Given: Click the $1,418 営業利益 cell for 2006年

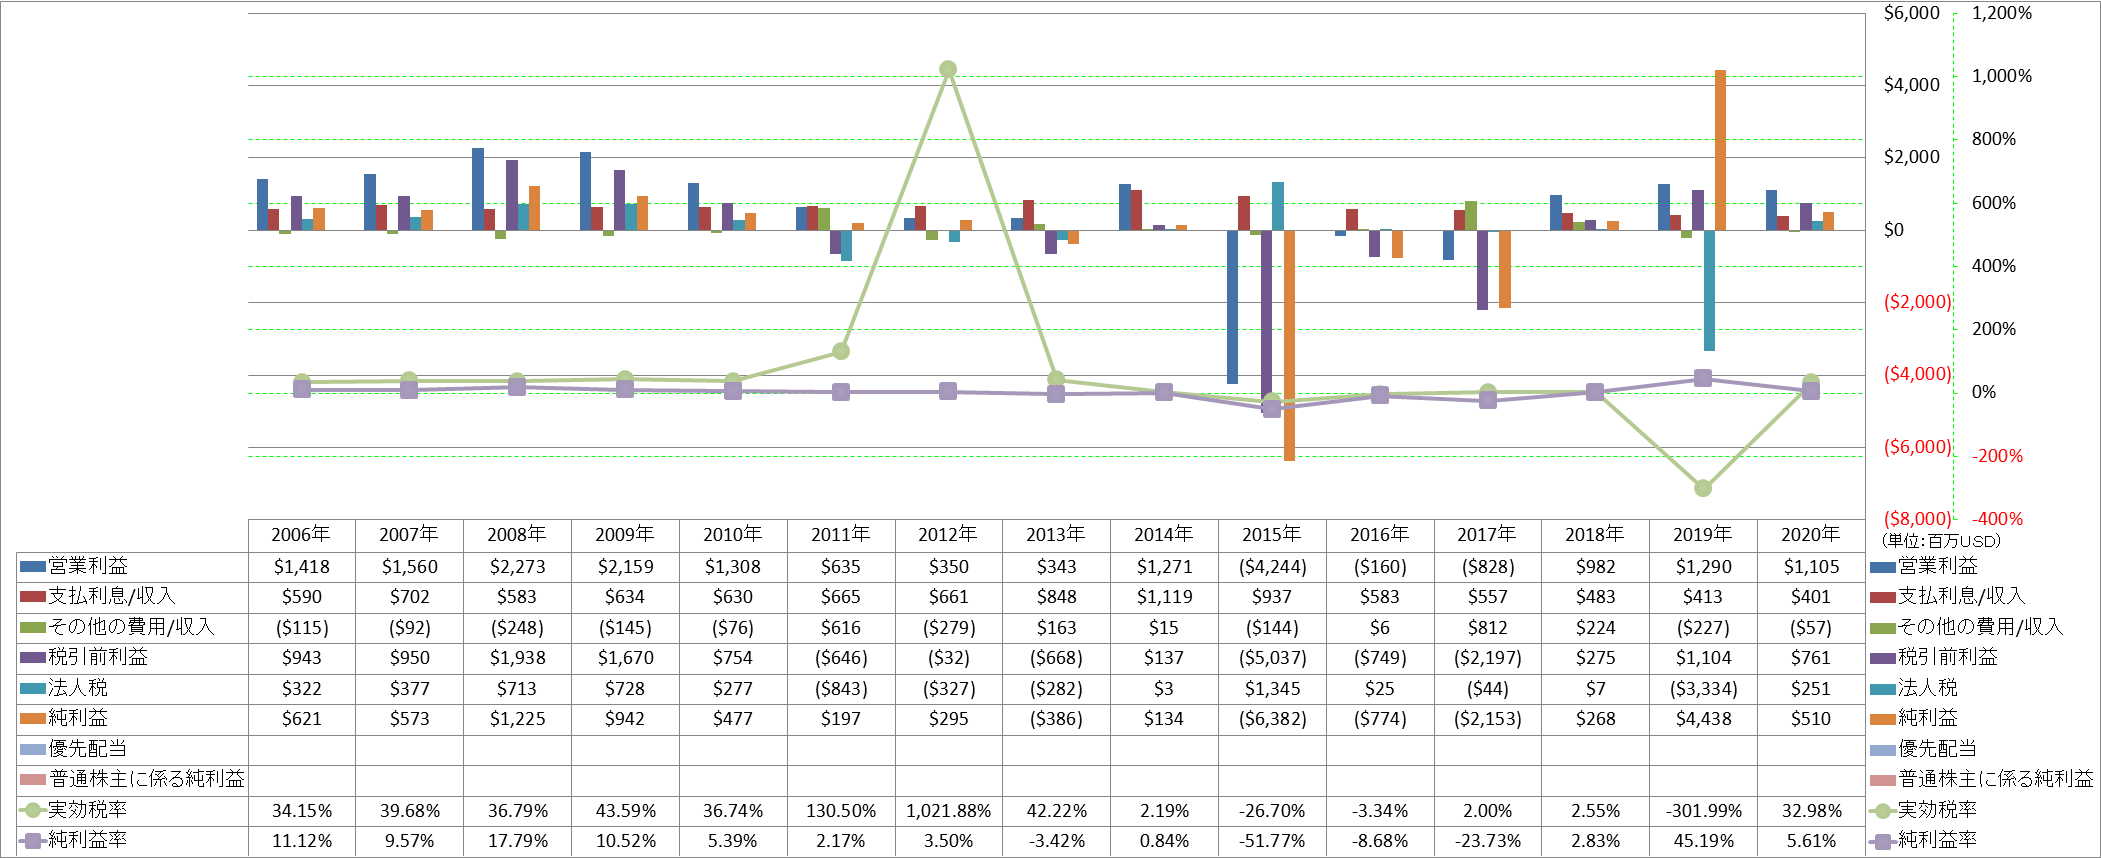Looking at the screenshot, I should pos(301,567).
